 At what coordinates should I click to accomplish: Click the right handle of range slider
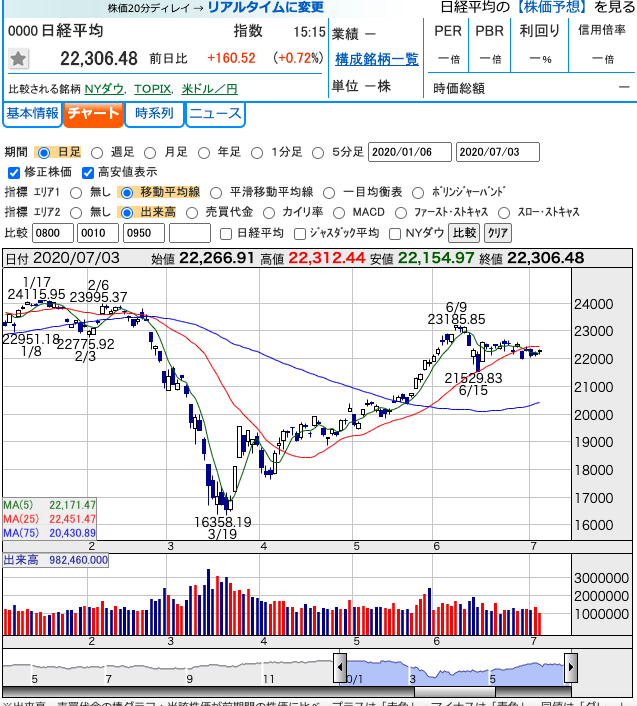pyautogui.click(x=571, y=667)
